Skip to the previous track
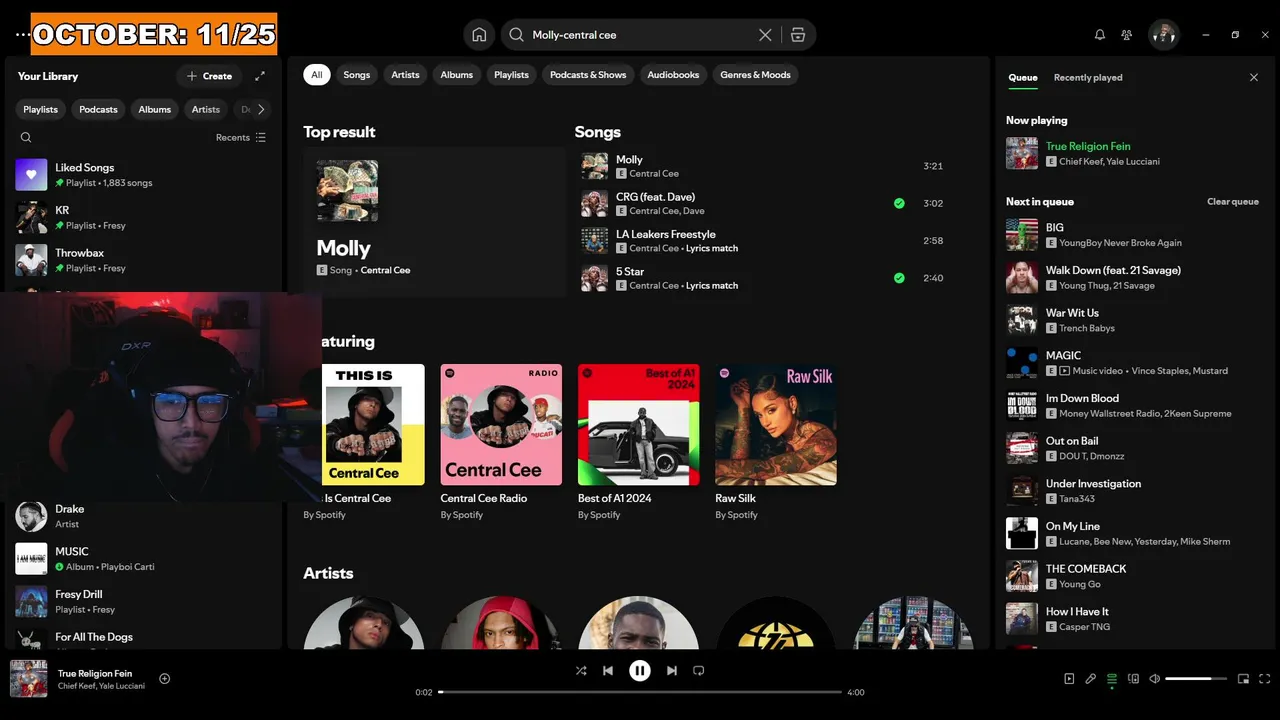1280x720 pixels. (x=608, y=671)
